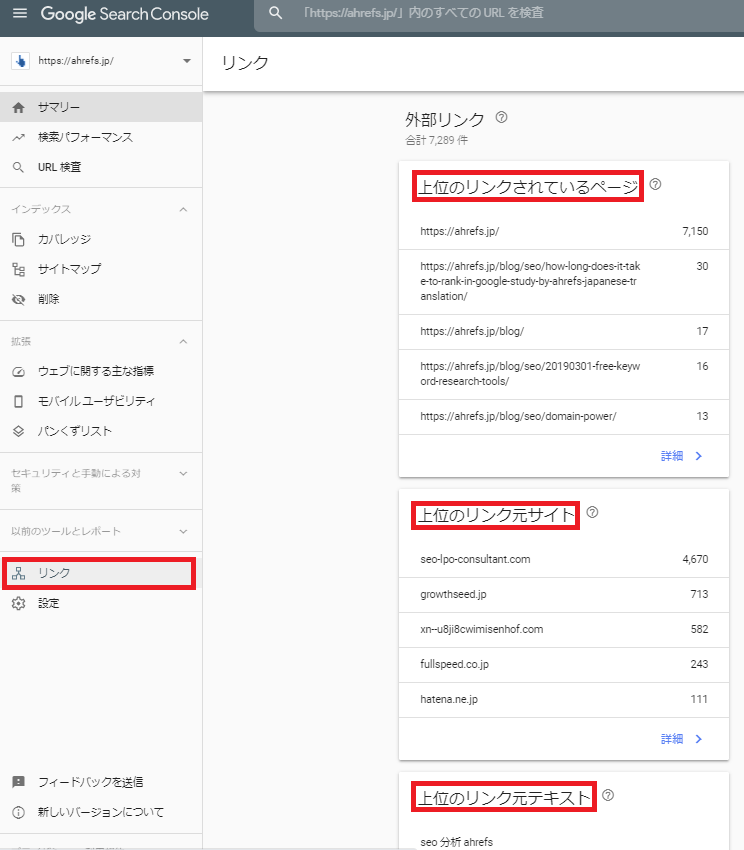Open 新しいバージョンについて info
This screenshot has width=744, height=850.
click(101, 812)
